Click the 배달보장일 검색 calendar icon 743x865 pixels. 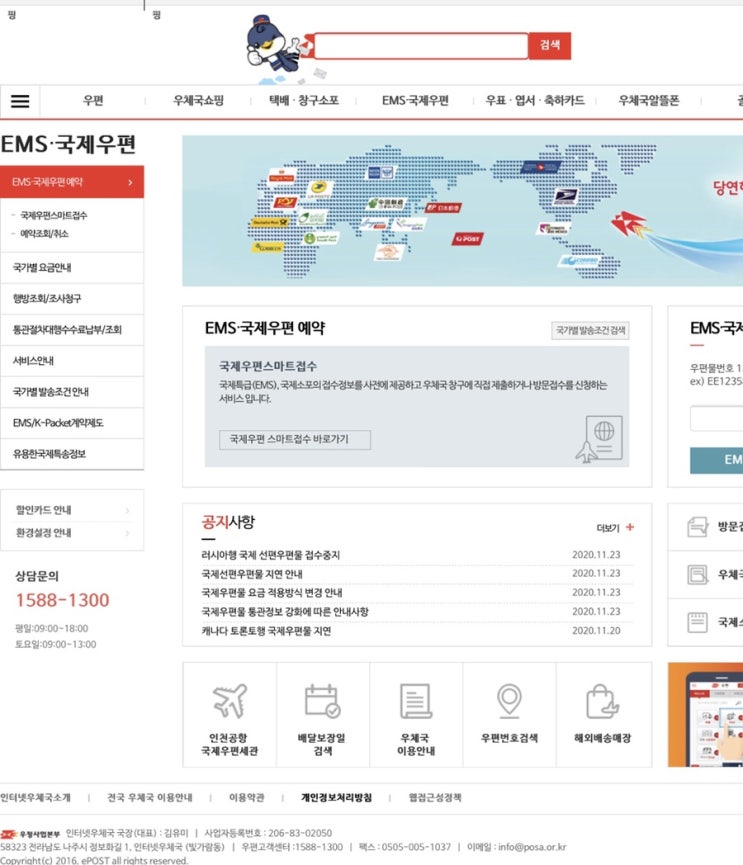tap(323, 701)
